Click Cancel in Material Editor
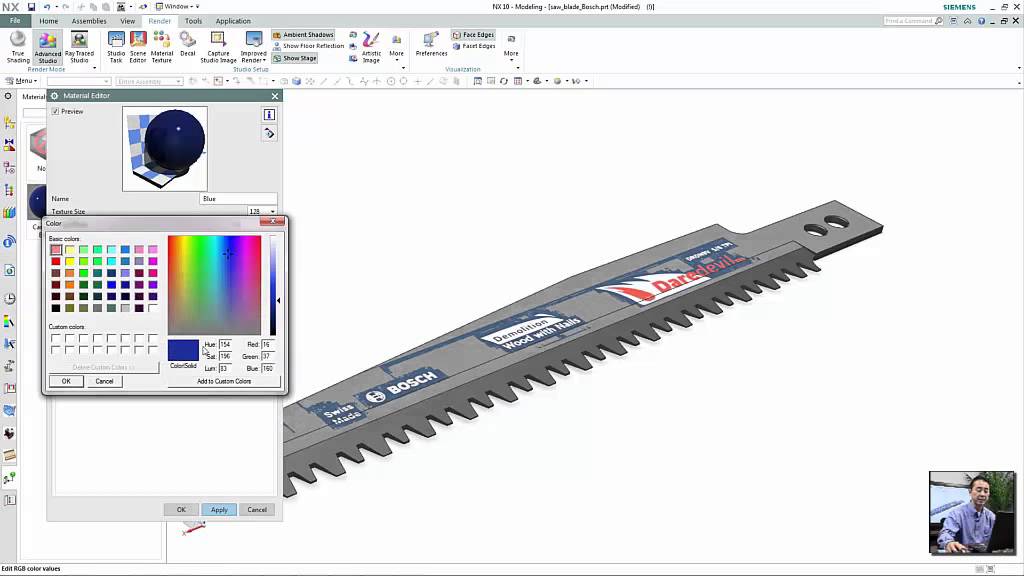Screen dimensions: 1024x576 coord(257,509)
